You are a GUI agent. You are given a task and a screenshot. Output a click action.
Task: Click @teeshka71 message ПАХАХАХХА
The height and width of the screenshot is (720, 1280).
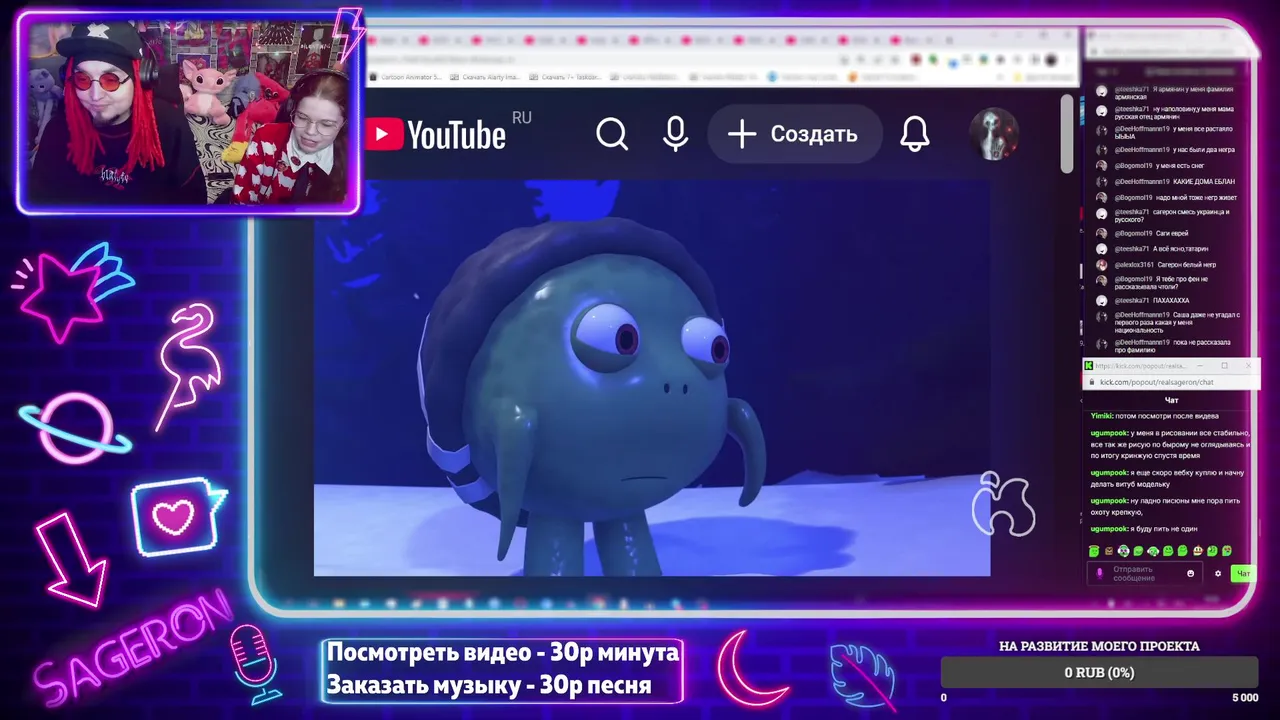[1152, 301]
